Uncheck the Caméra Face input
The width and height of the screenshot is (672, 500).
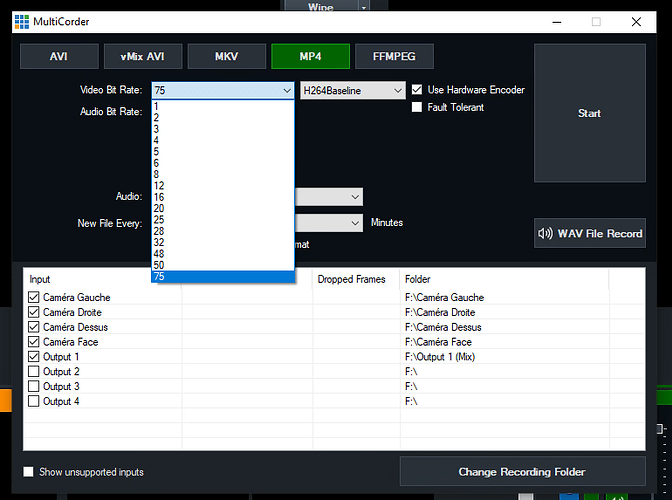[x=33, y=341]
